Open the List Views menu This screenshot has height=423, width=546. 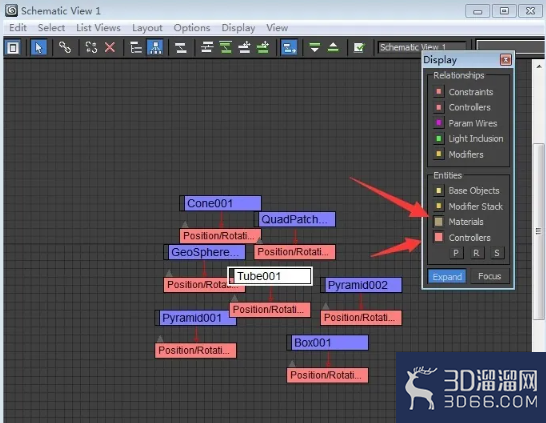point(98,28)
